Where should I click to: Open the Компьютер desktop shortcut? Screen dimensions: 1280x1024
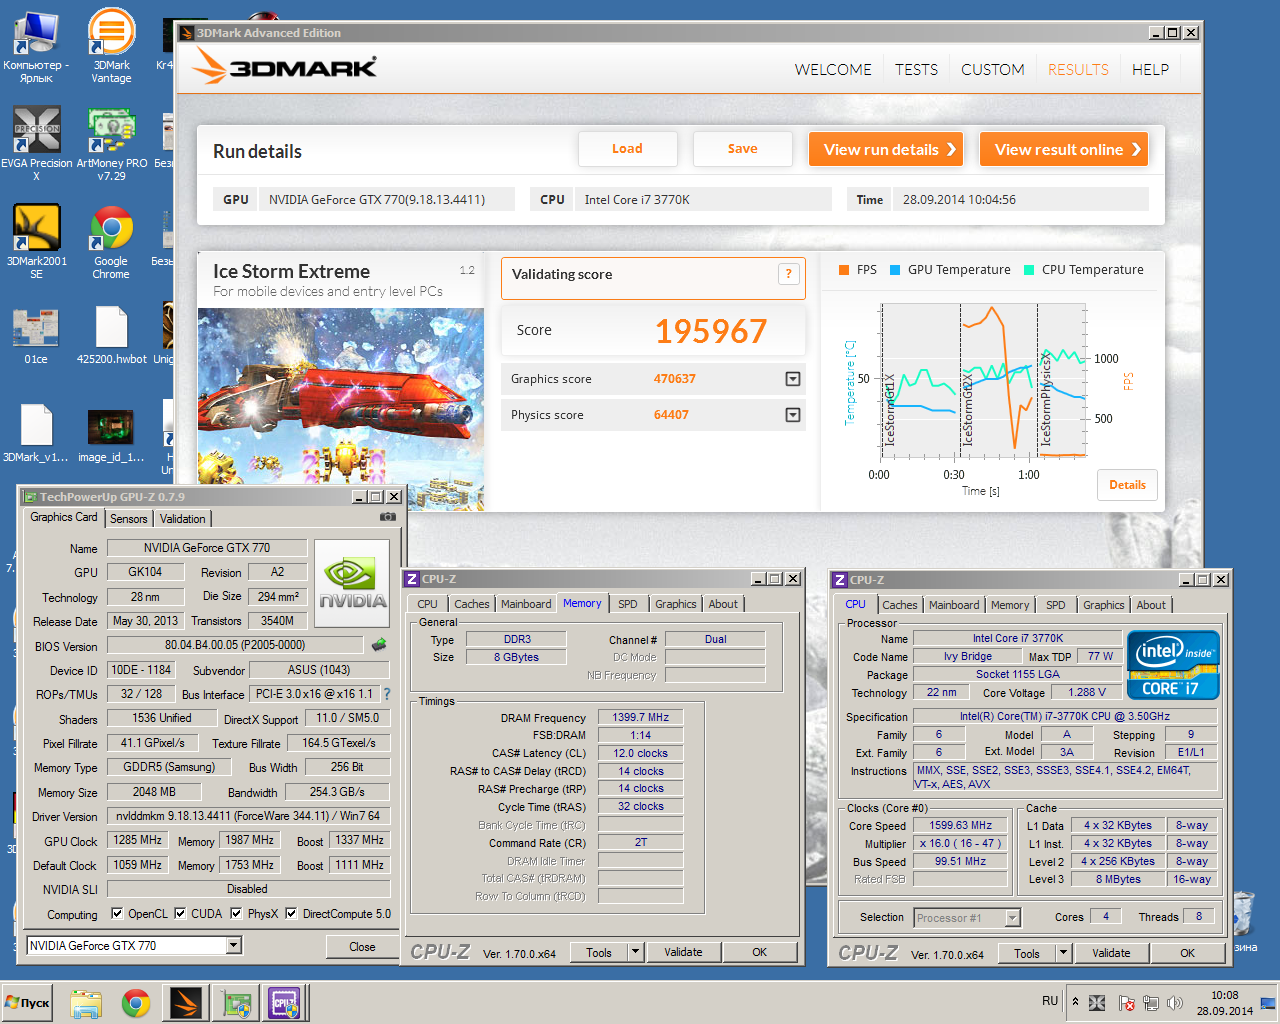click(36, 46)
